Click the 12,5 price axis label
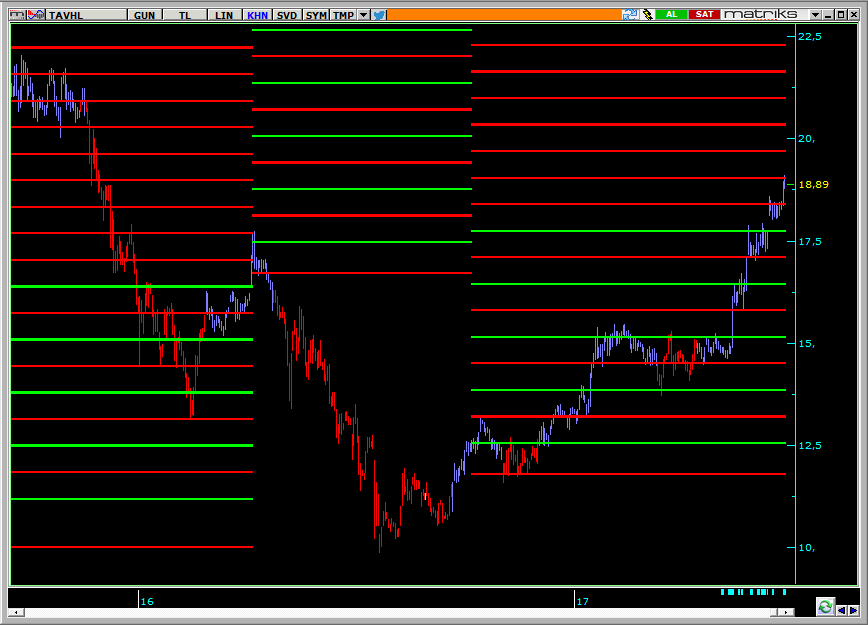Image resolution: width=868 pixels, height=625 pixels. pos(809,445)
